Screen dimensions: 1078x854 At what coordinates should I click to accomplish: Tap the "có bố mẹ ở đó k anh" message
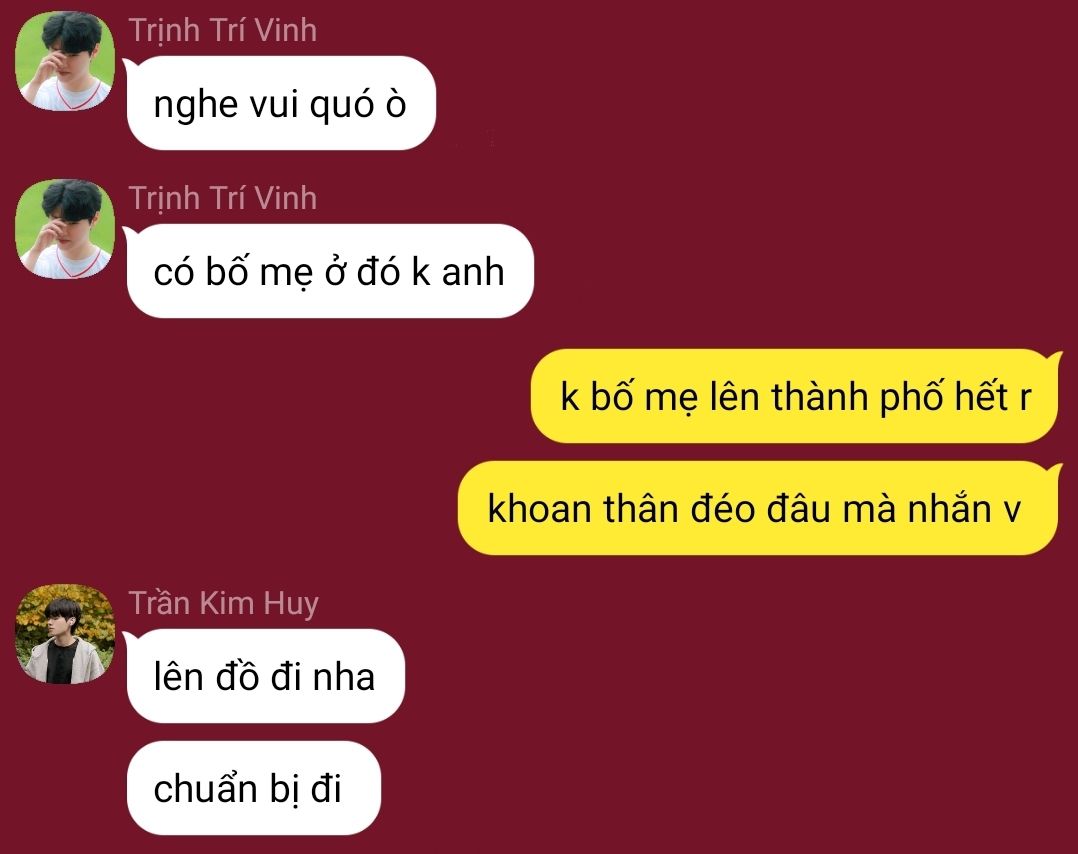tap(329, 271)
